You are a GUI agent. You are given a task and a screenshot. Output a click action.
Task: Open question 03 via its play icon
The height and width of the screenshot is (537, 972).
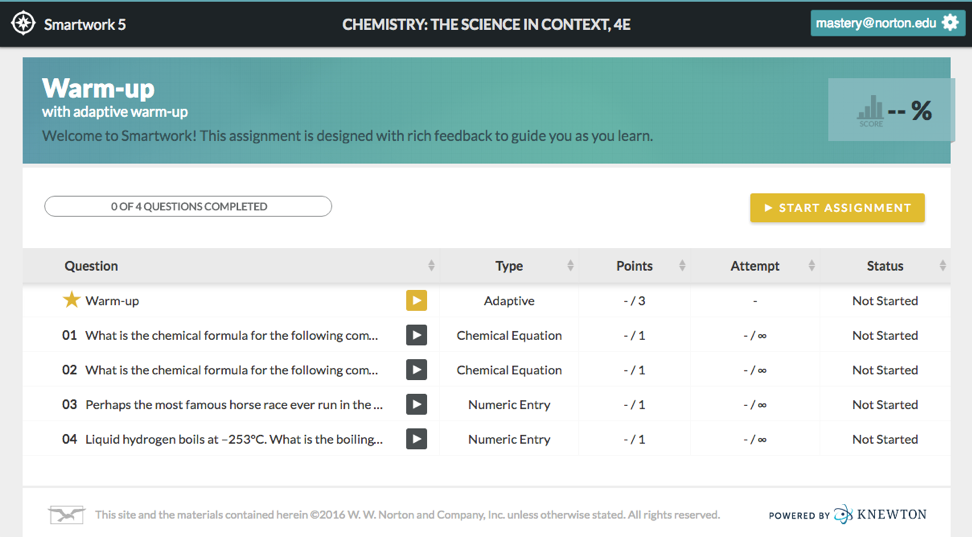pyautogui.click(x=416, y=405)
